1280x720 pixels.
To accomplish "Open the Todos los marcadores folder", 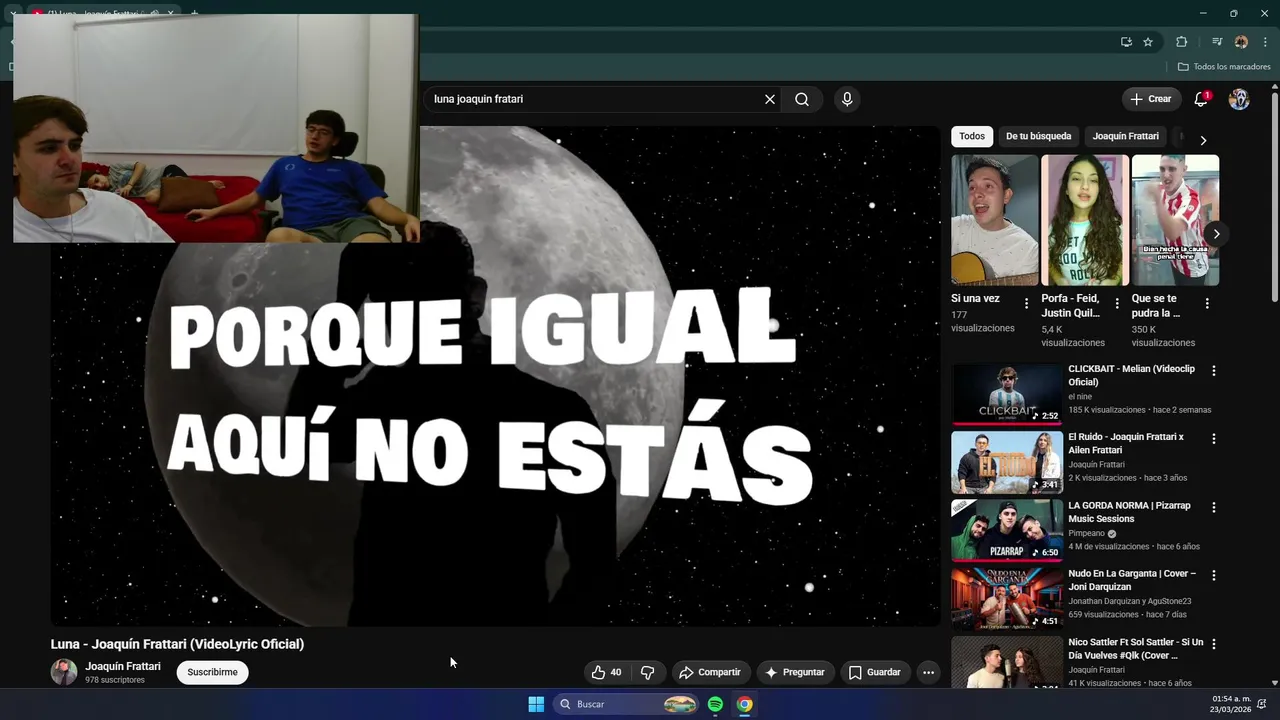I will [1224, 67].
